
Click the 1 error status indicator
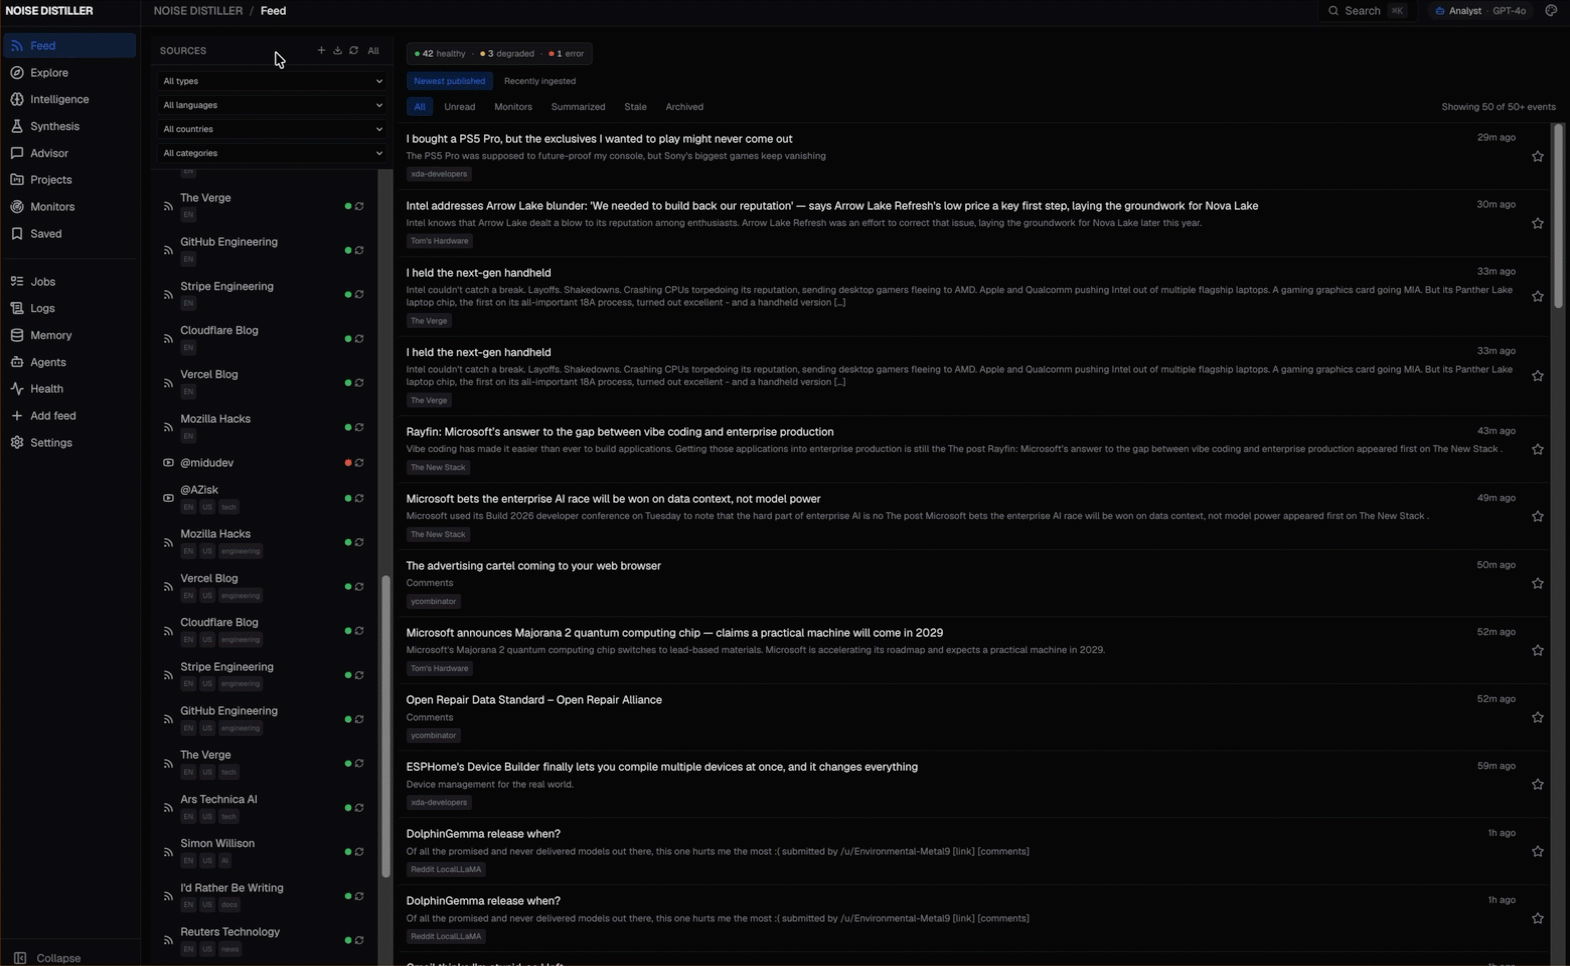coord(567,54)
